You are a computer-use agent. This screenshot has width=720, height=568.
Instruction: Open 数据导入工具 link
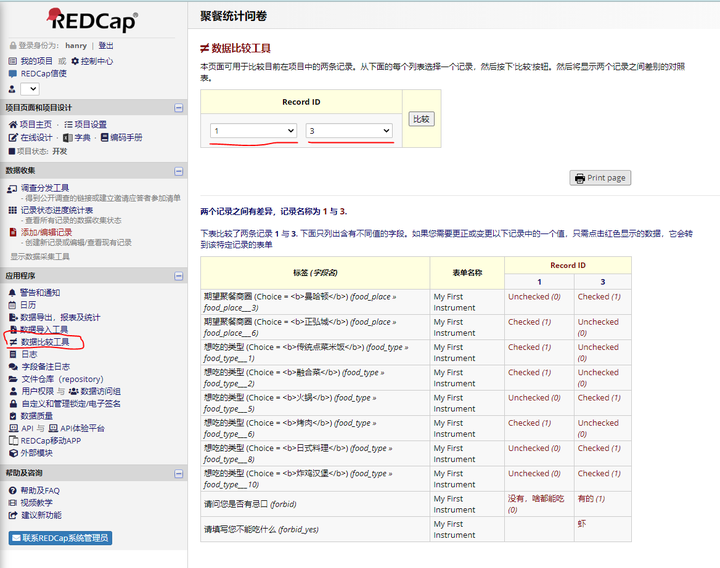45,330
